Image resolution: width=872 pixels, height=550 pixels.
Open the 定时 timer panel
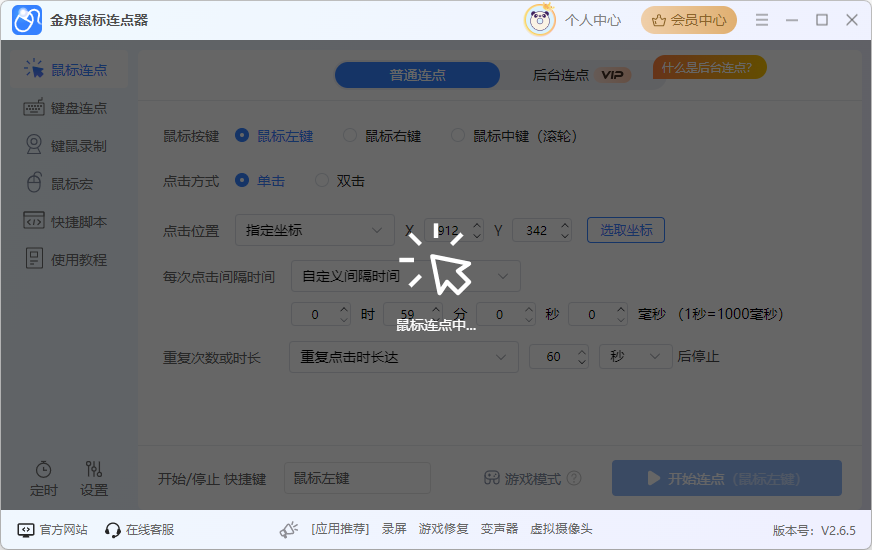[43, 479]
